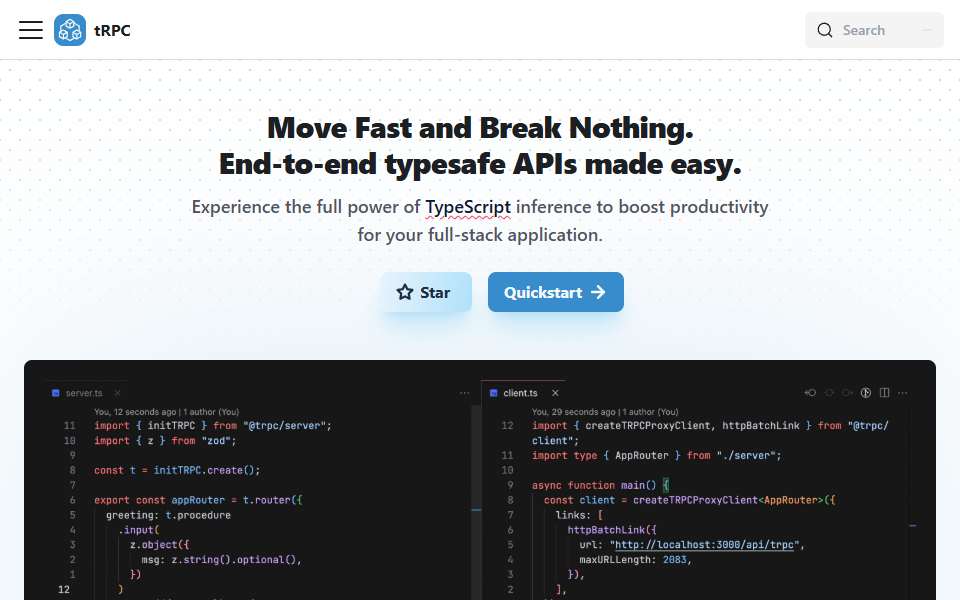Screen dimensions: 960x600
Task: Click the star icon in the Star button
Action: point(405,292)
